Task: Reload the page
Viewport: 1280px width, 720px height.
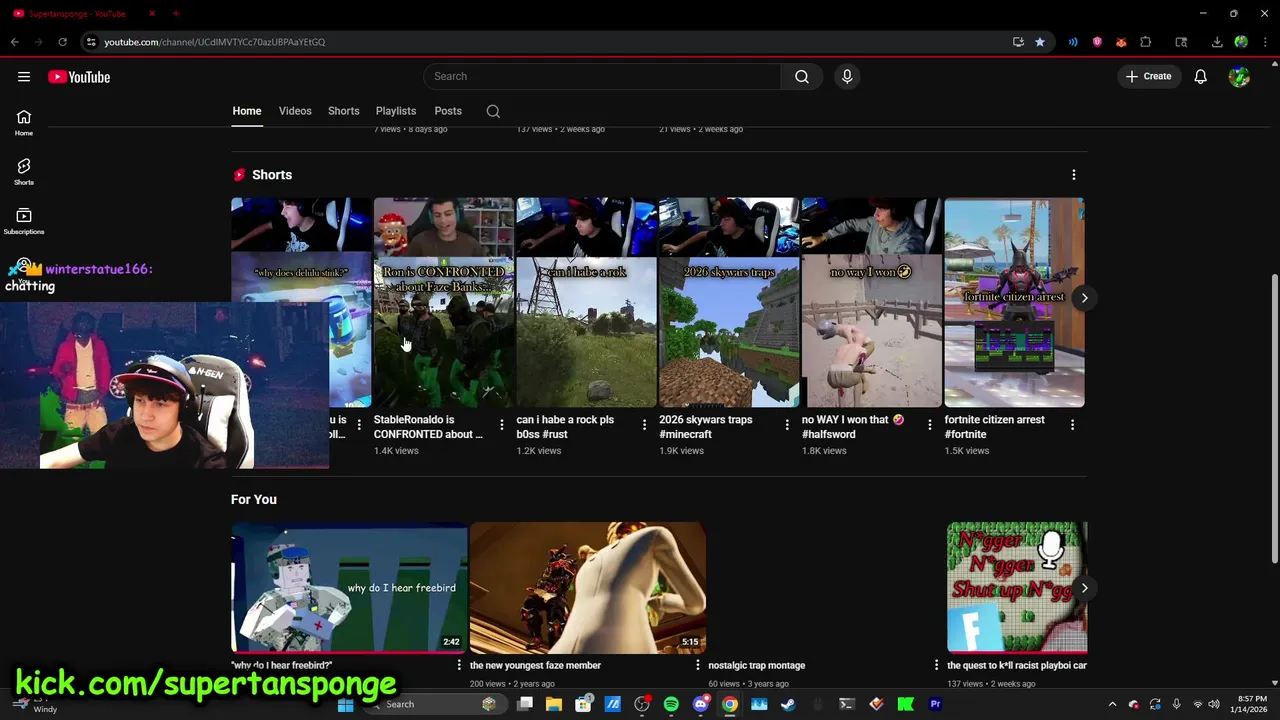Action: 62,42
